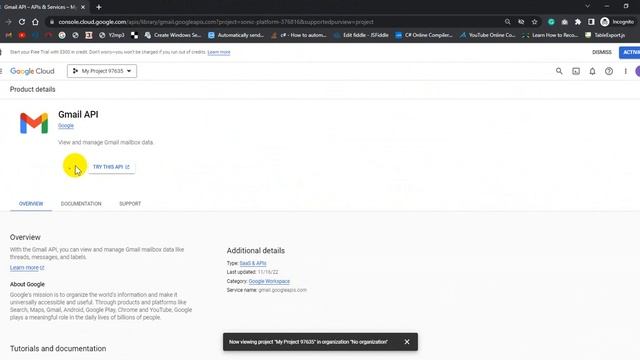Open the Edit fiddle - JSFiddle bookmark
The width and height of the screenshot is (640, 360).
click(x=361, y=36)
